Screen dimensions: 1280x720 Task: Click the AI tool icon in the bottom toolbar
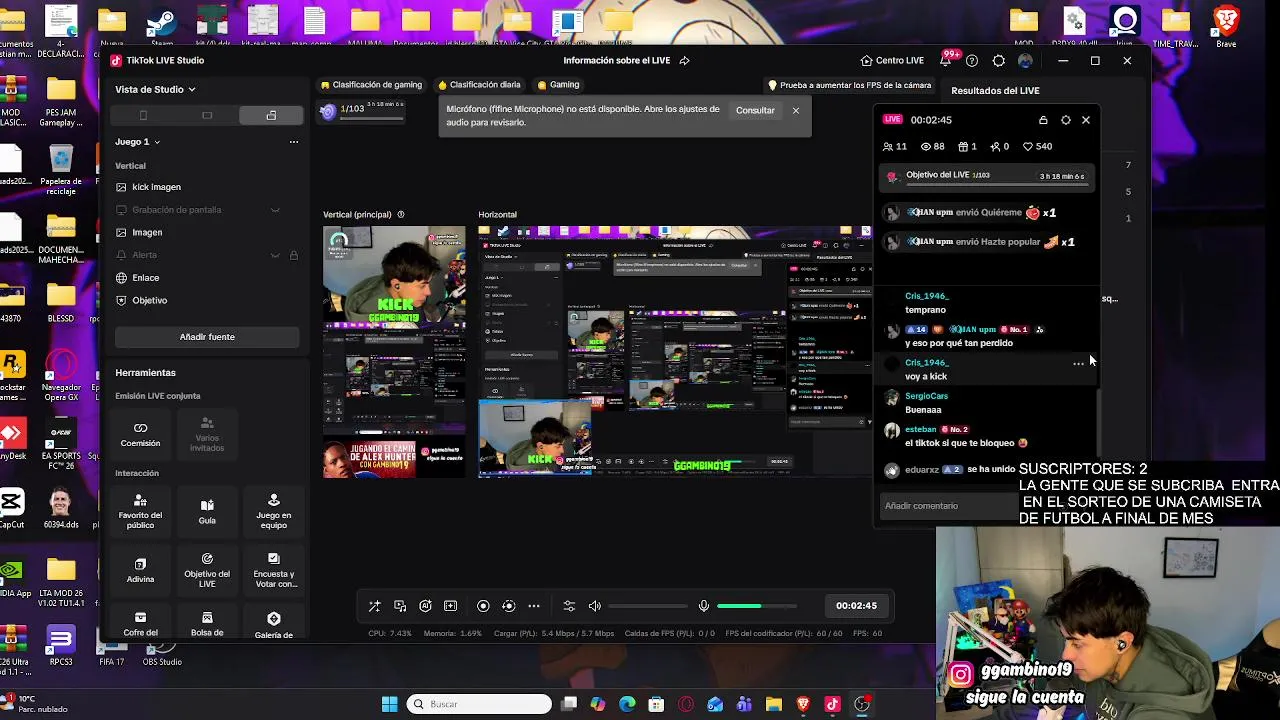click(x=425, y=606)
